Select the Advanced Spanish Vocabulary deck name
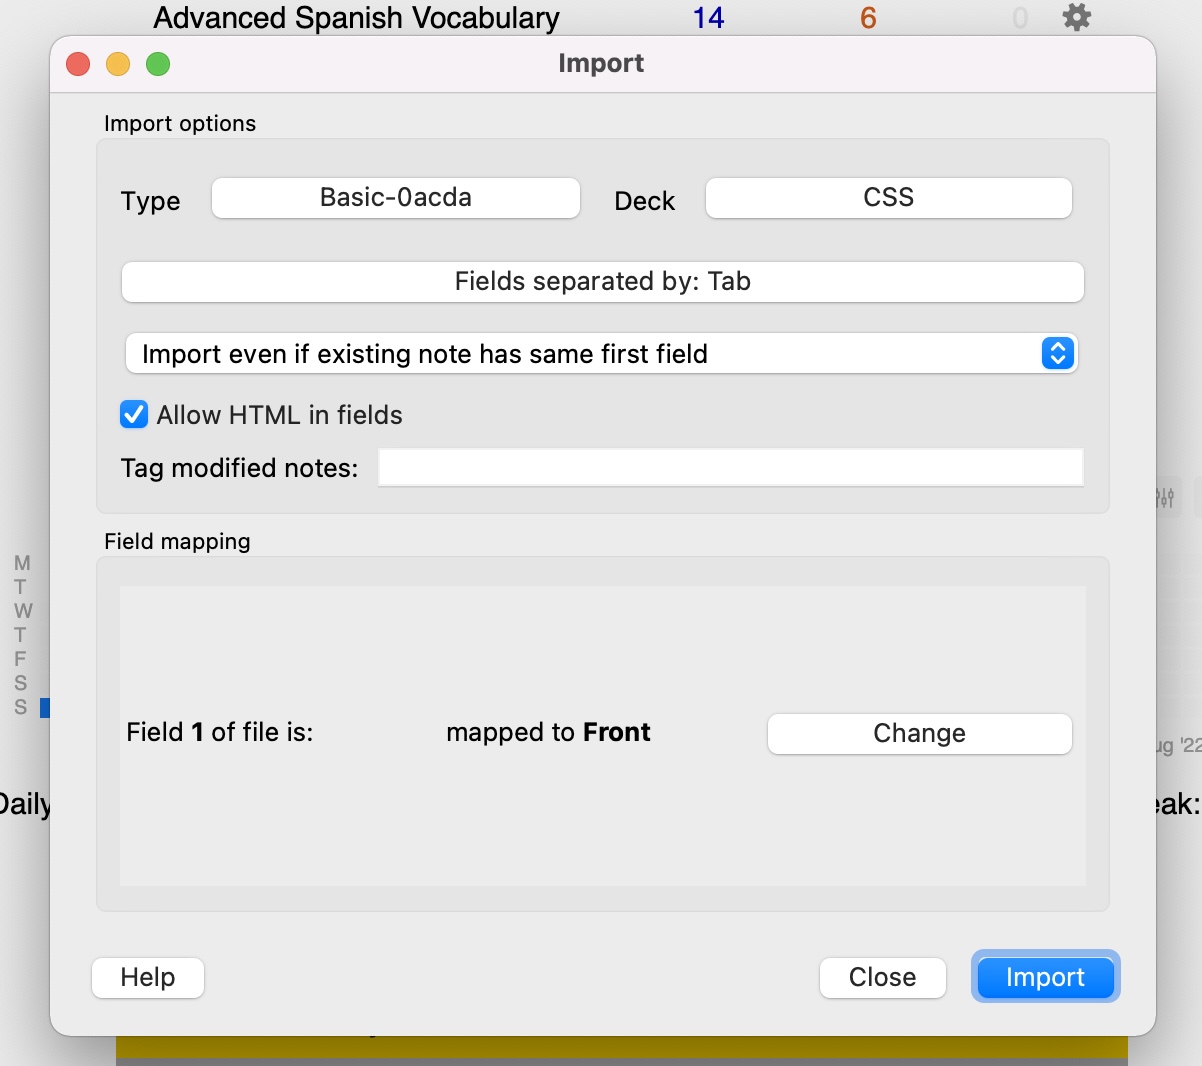Image resolution: width=1202 pixels, height=1066 pixels. coord(356,17)
